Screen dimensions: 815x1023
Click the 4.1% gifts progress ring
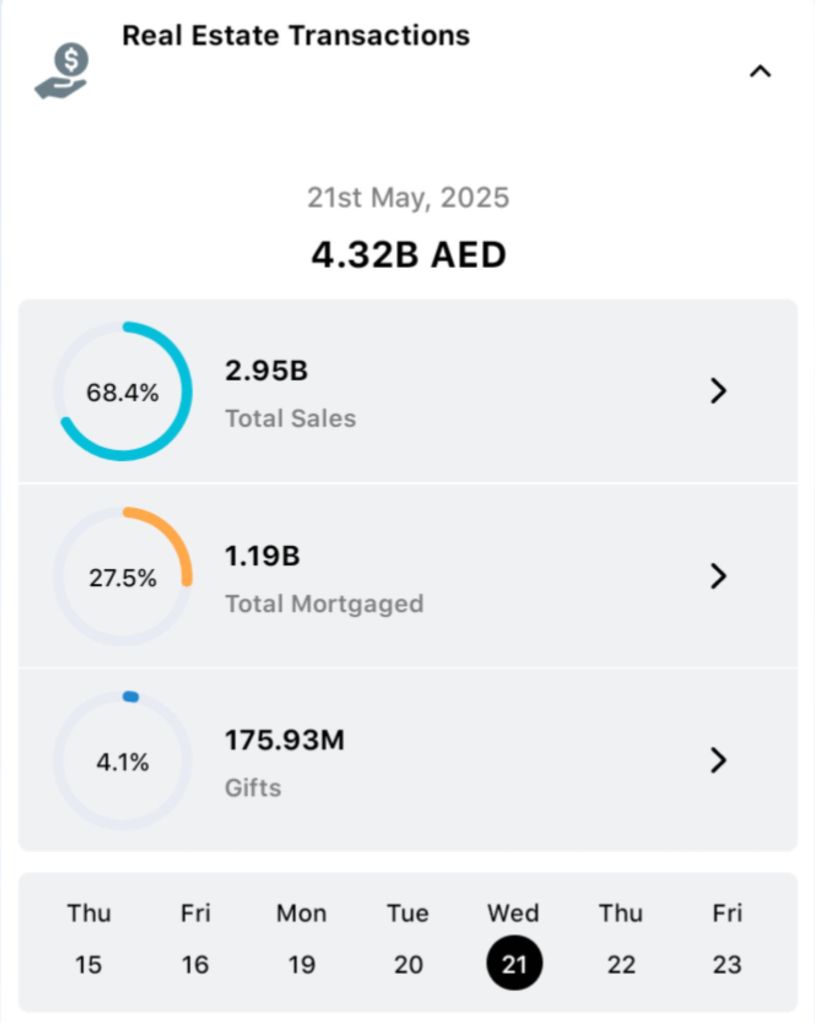click(122, 762)
